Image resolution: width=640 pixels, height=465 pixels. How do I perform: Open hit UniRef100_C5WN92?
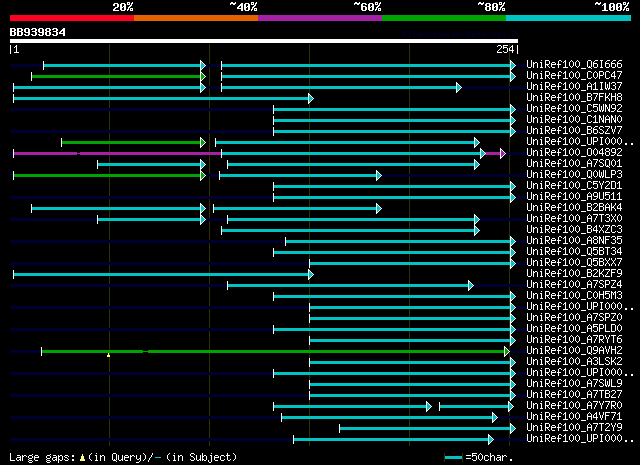click(574, 109)
